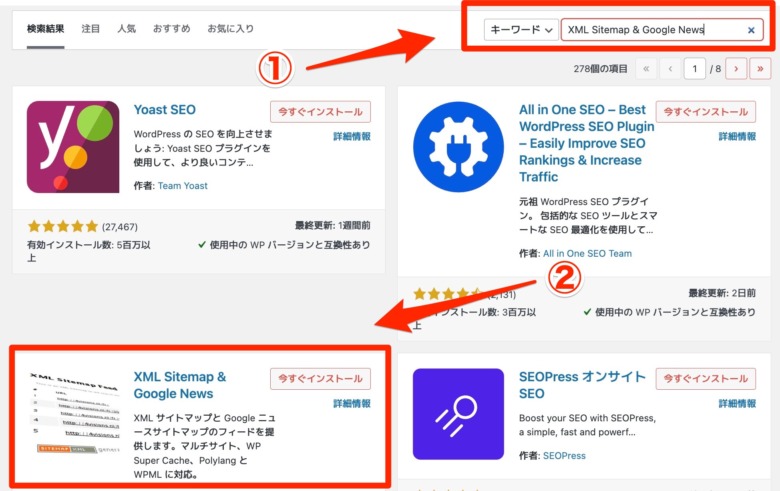This screenshot has height=491, width=780.
Task: View 詳細情報 for XML Sitemap & Google News
Action: (x=352, y=403)
